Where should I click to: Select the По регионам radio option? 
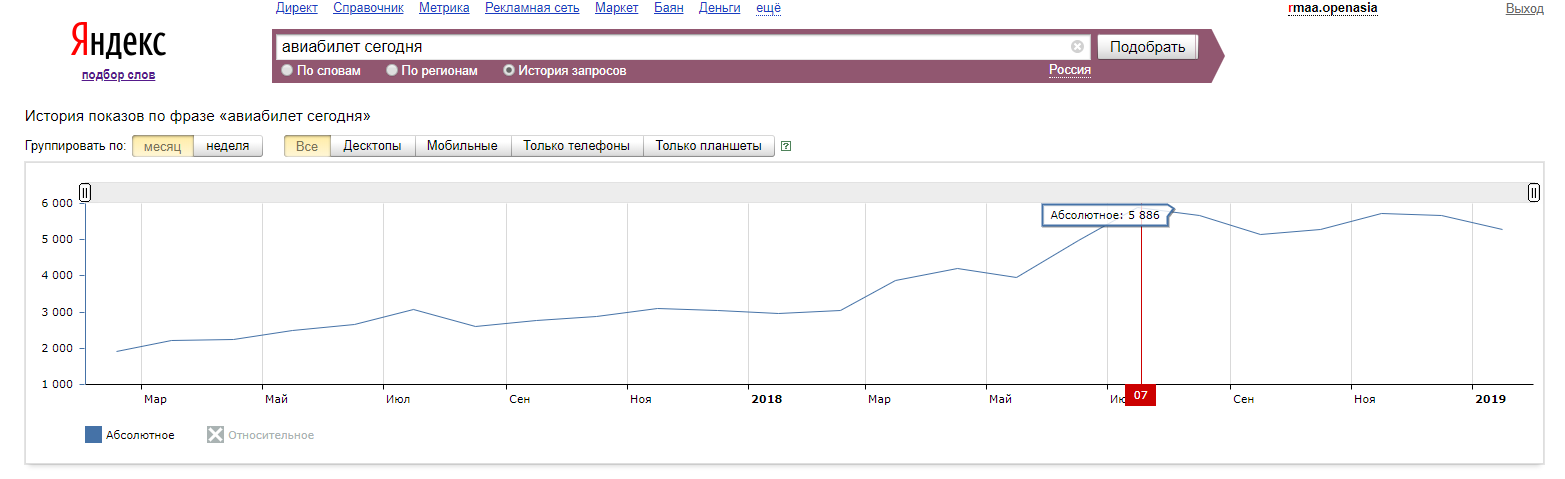tap(392, 71)
